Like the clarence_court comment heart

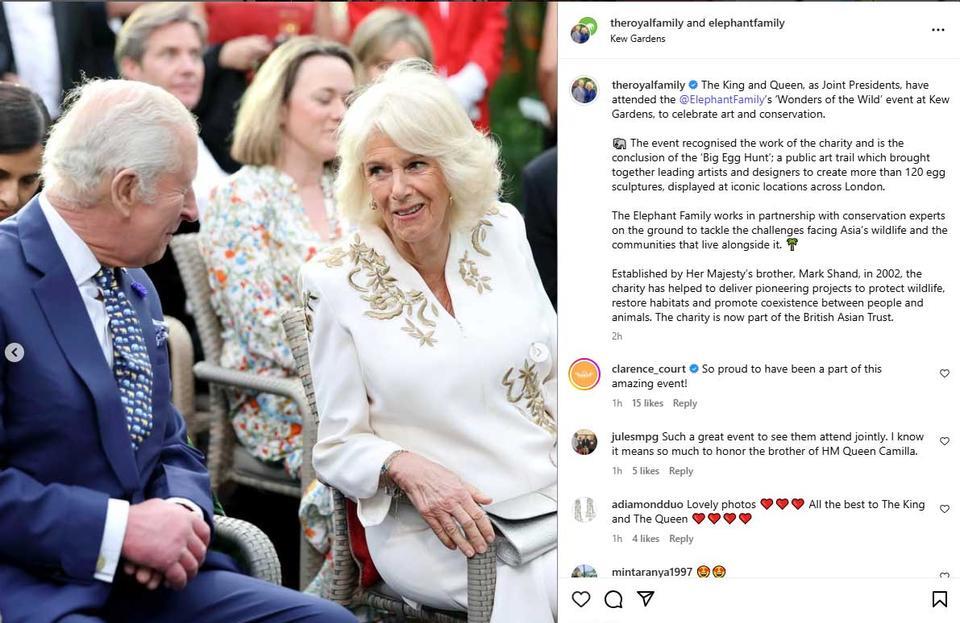[945, 373]
